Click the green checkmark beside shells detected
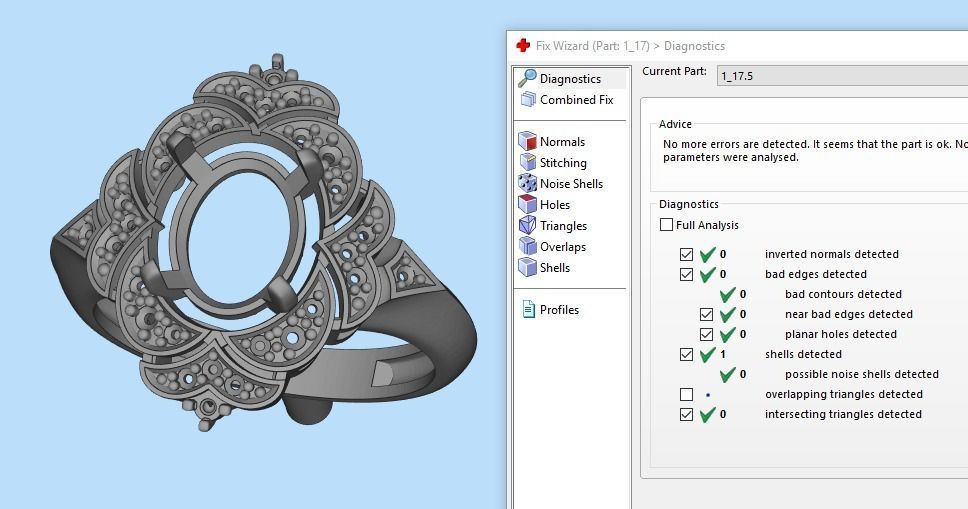Viewport: 968px width, 509px height. (707, 354)
